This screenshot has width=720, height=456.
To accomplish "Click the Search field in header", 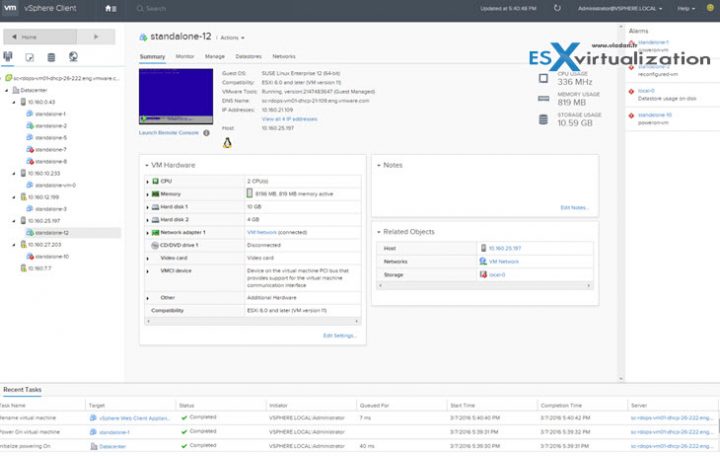I will [156, 8].
